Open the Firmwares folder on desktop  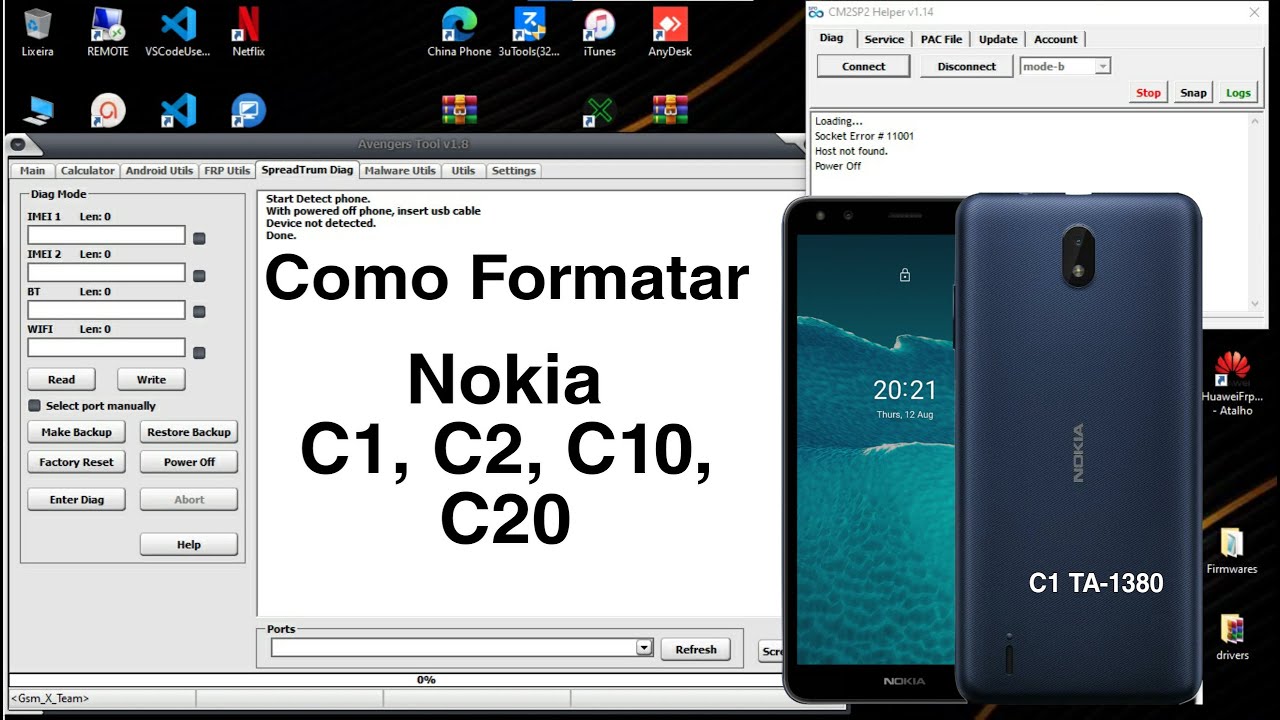(x=1232, y=551)
